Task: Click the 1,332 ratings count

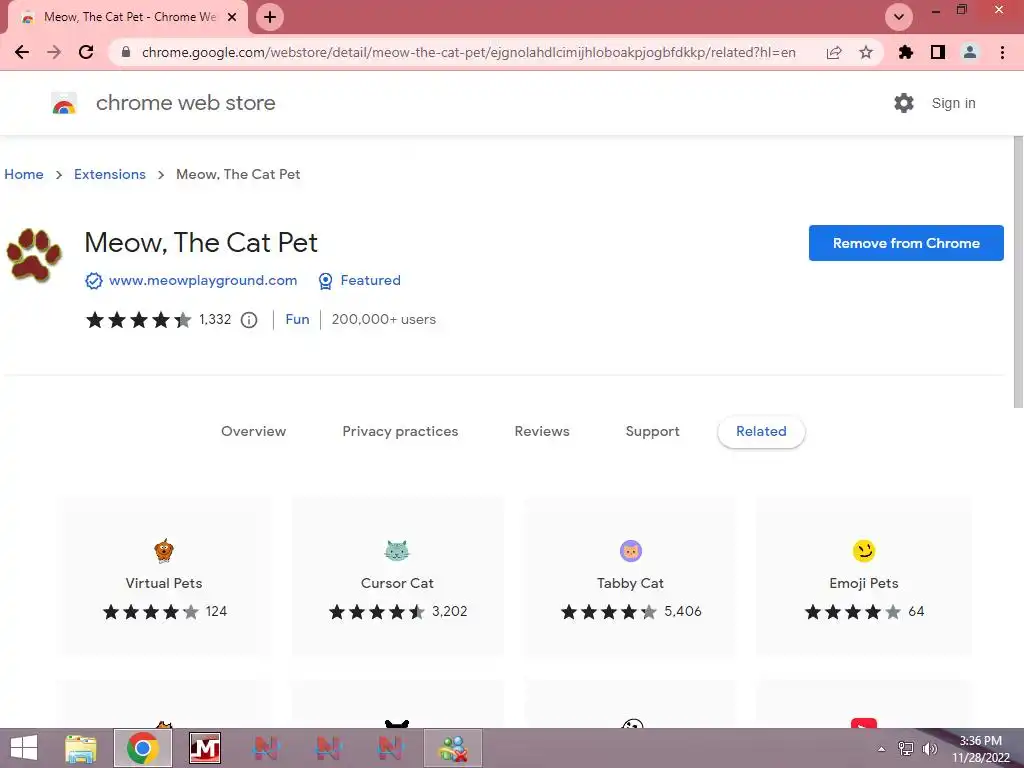Action: coord(215,319)
